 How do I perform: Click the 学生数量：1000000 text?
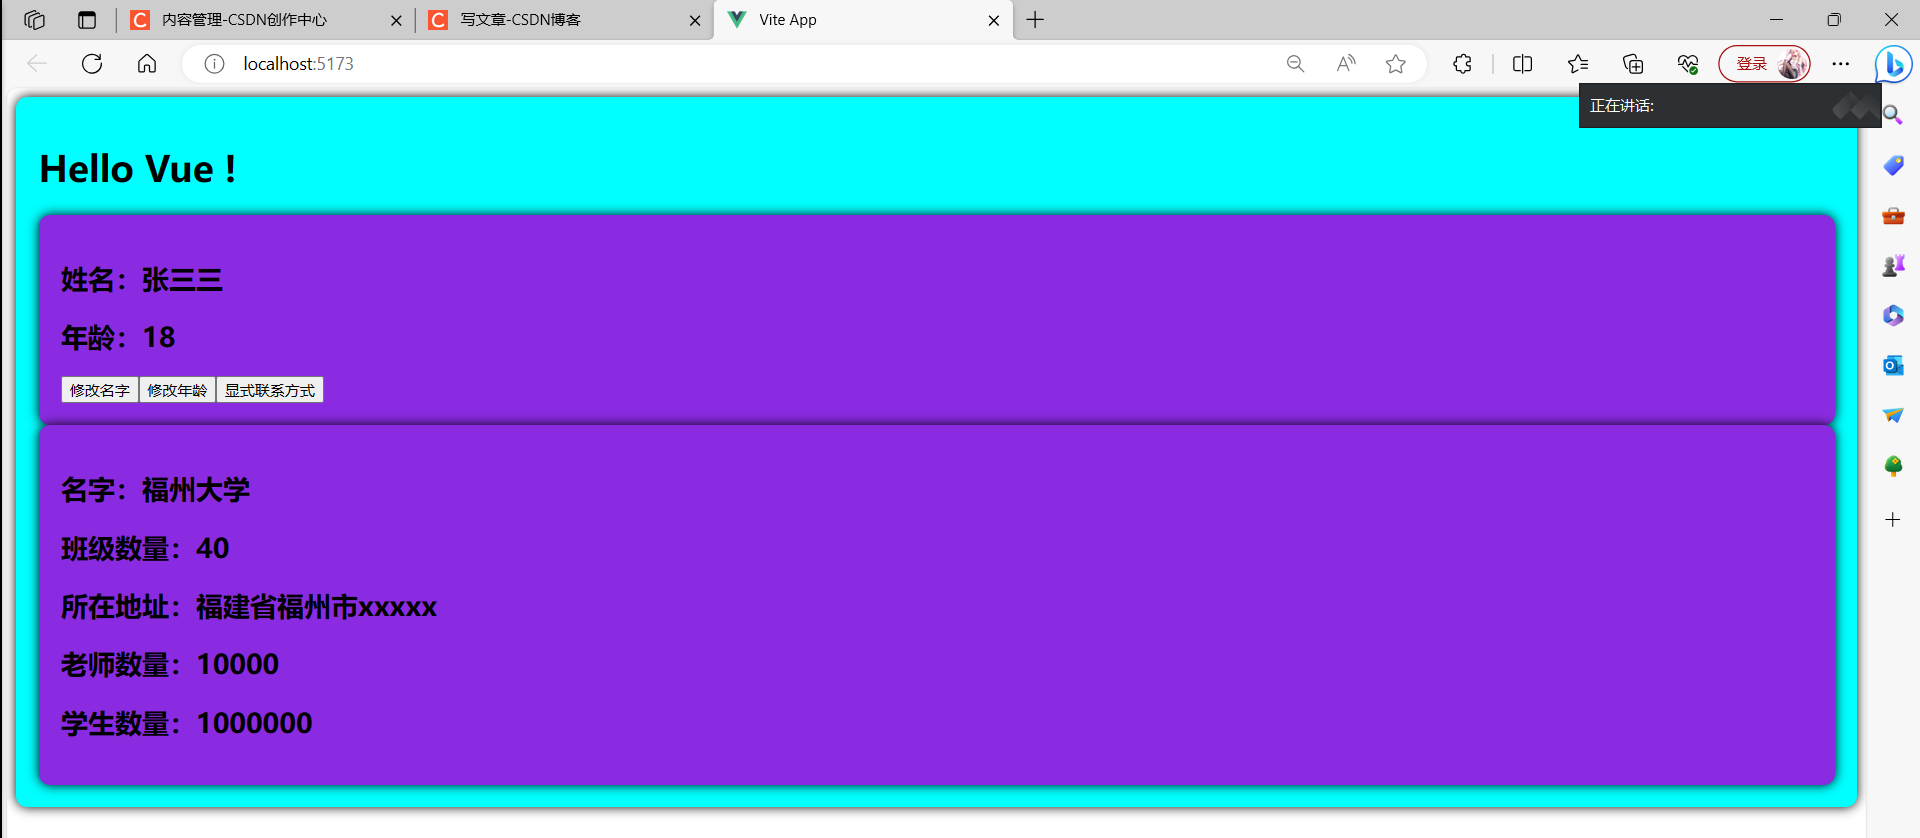tap(187, 723)
